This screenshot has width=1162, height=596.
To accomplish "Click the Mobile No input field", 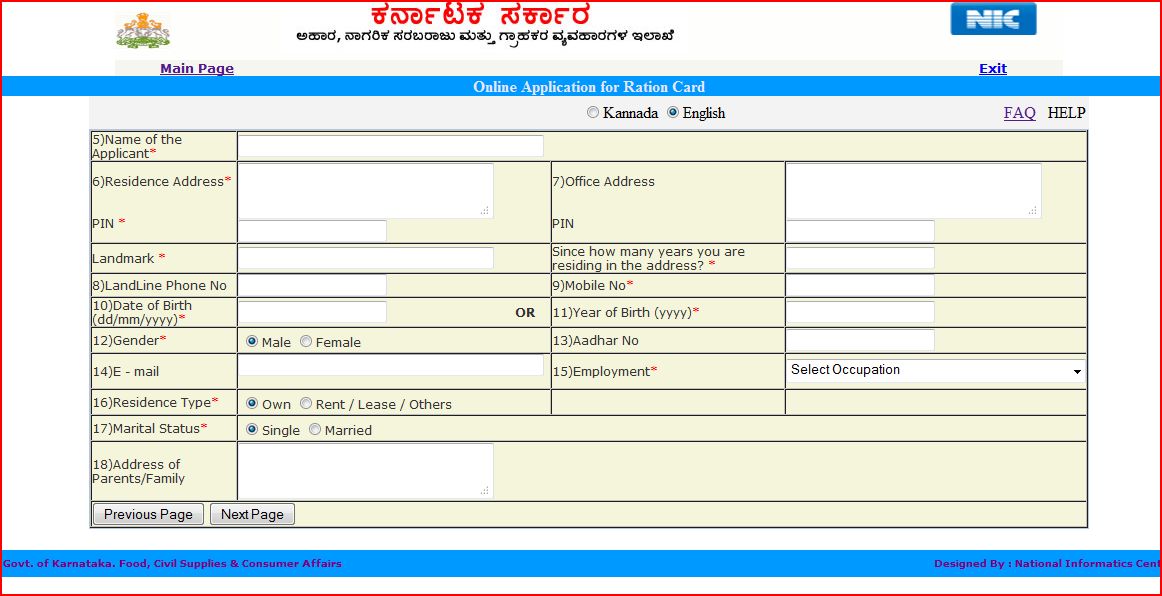I will click(x=858, y=285).
